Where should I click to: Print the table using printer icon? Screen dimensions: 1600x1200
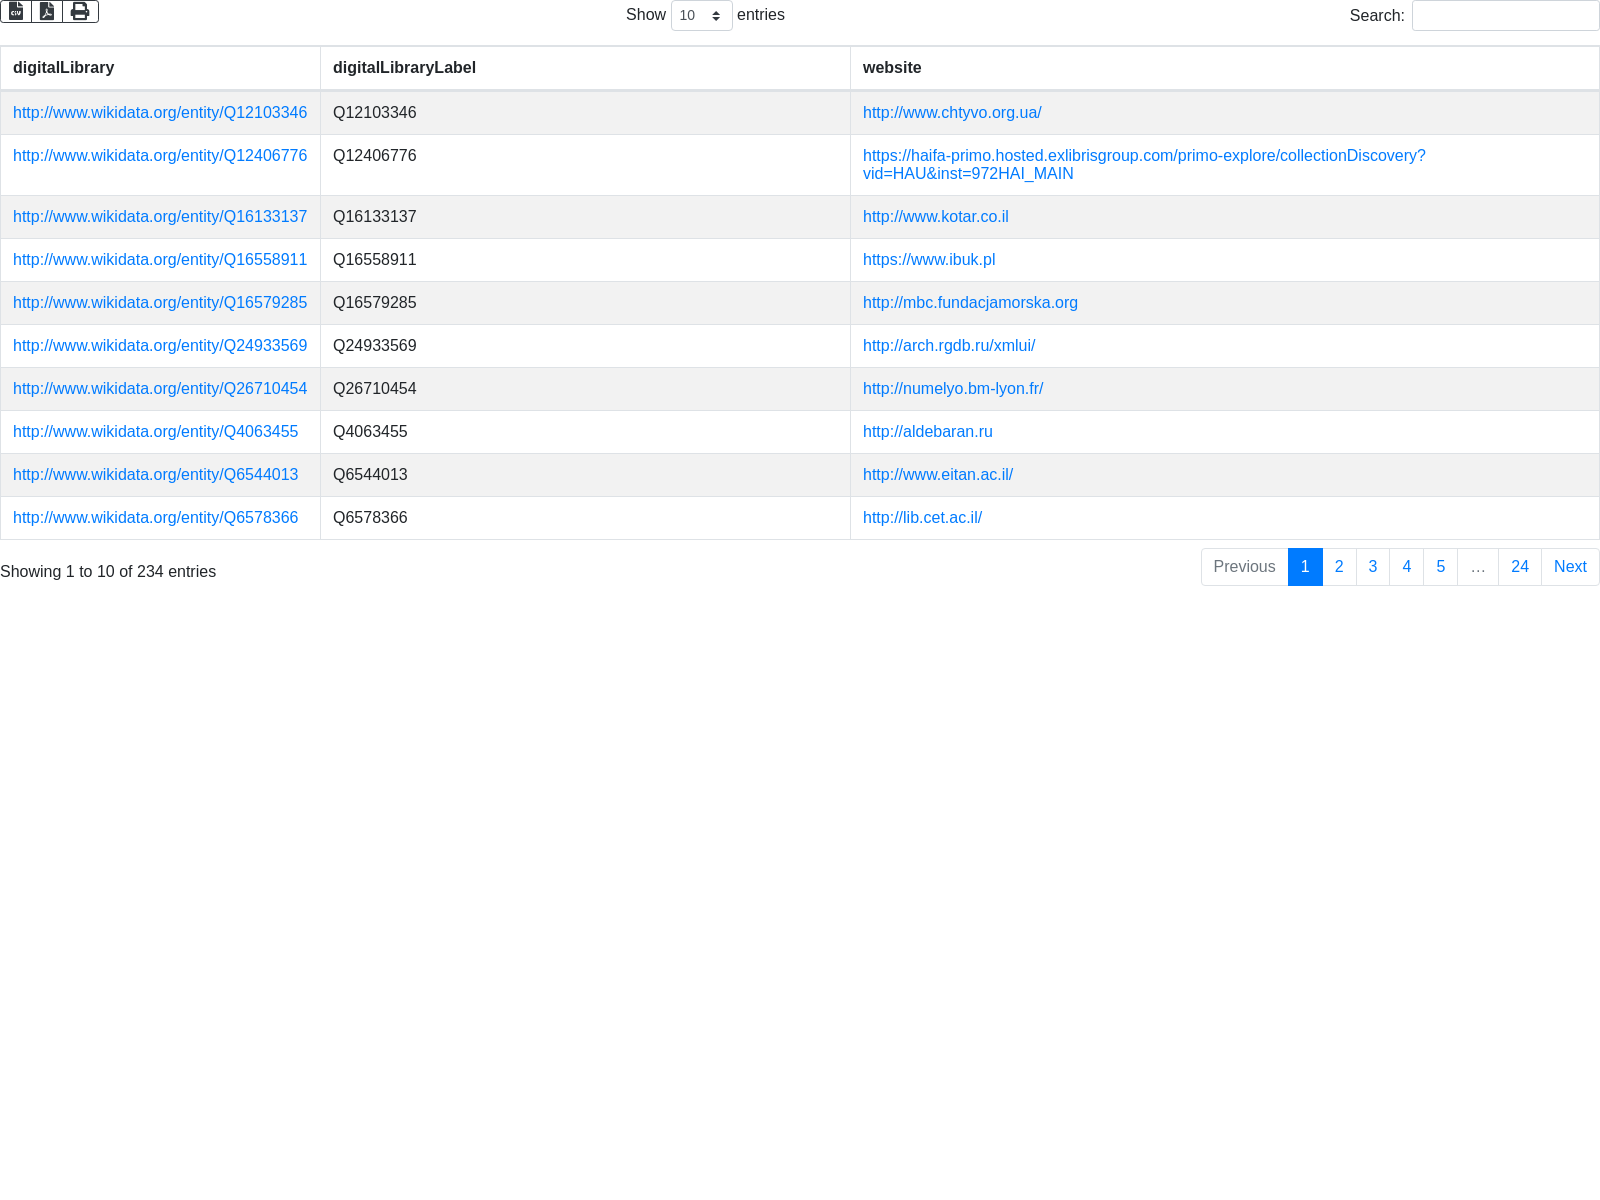point(80,11)
